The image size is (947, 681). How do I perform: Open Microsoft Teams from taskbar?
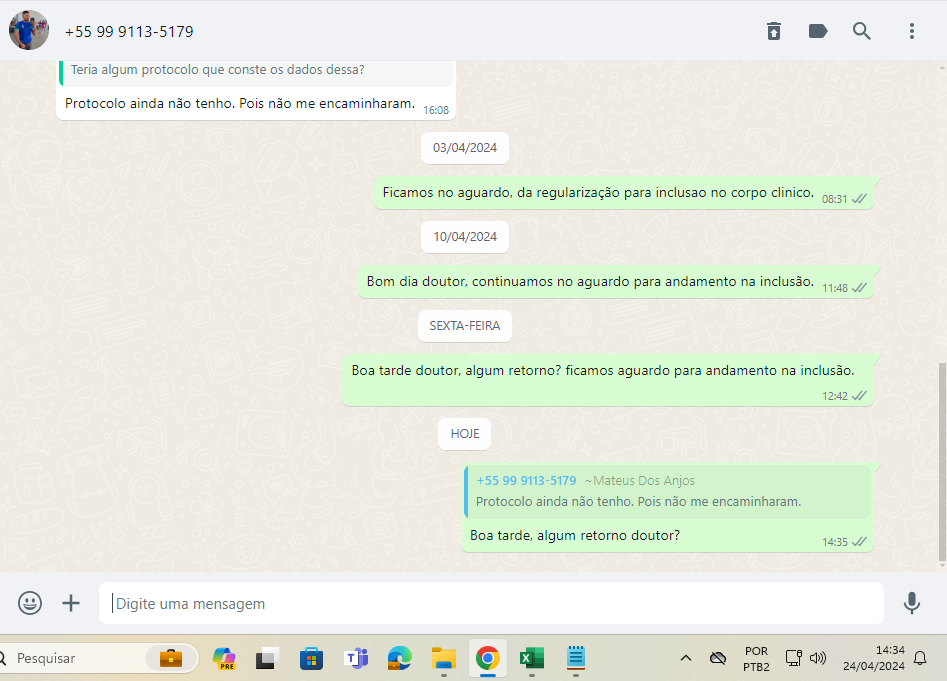(x=356, y=658)
